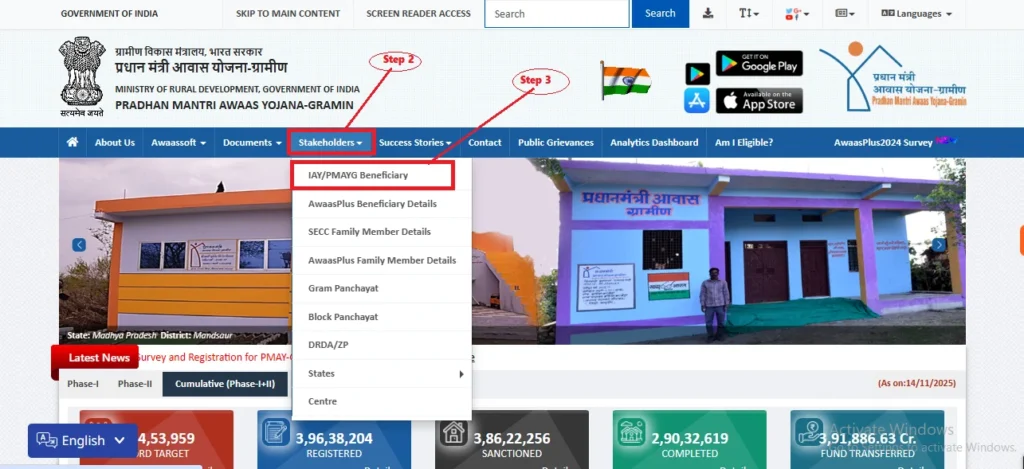
Task: Open the Apple App Store badge
Action: (759, 100)
